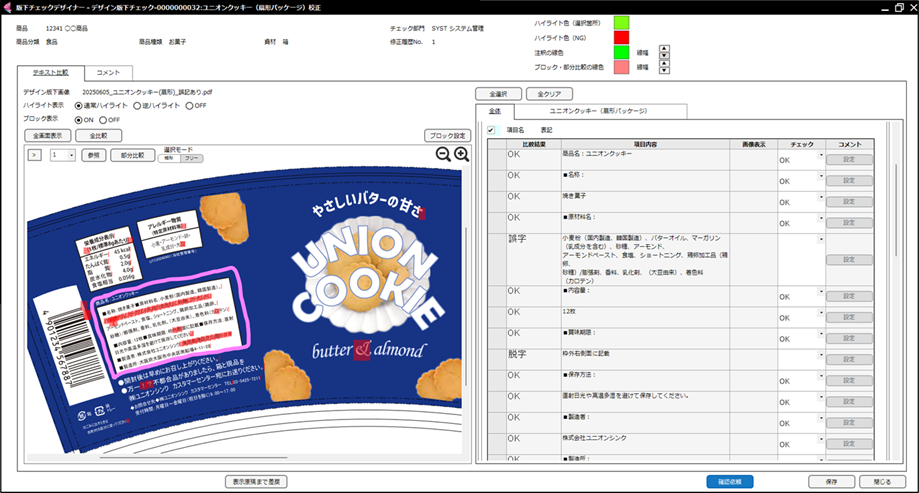This screenshot has height=493, width=919.
Task: Click the design preview vertical scrollbar
Action: coord(467,305)
